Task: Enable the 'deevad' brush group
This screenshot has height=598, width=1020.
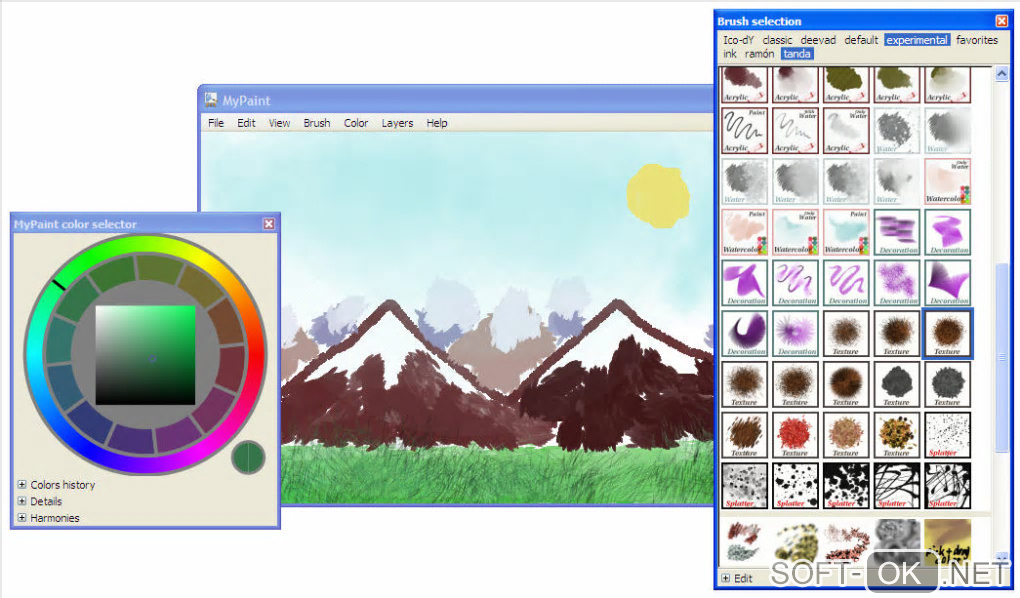Action: pyautogui.click(x=818, y=40)
